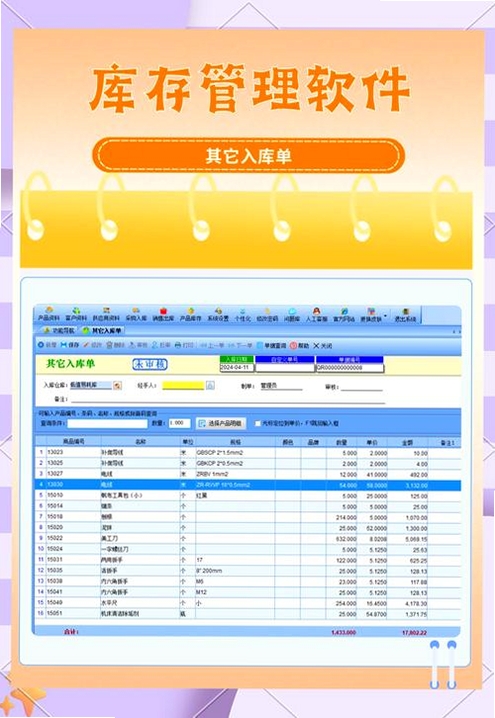Screen dimensions: 495x718
Task: Select row 3 with code 13027
Action: pos(248,474)
